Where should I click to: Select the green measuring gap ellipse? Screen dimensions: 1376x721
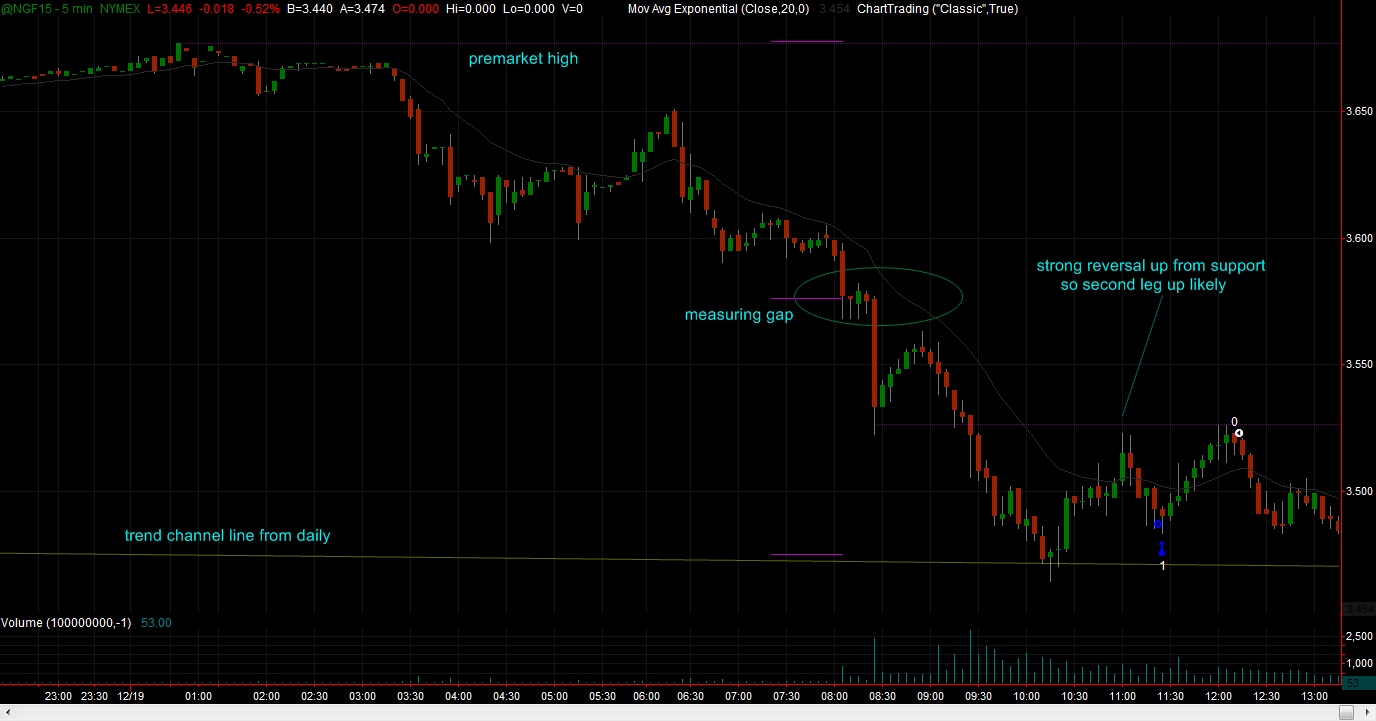click(879, 295)
